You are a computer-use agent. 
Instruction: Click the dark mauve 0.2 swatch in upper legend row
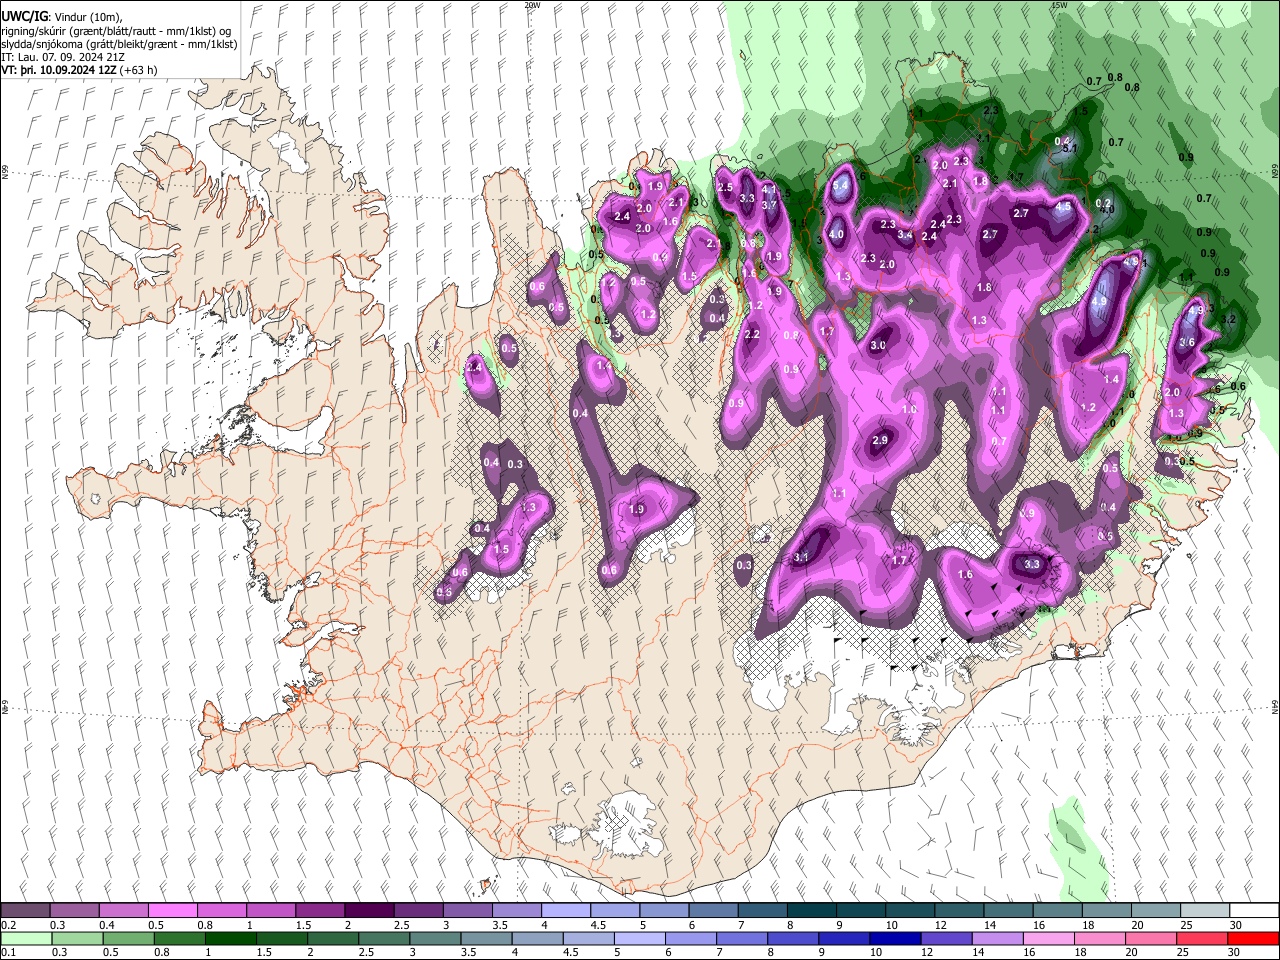(26, 911)
